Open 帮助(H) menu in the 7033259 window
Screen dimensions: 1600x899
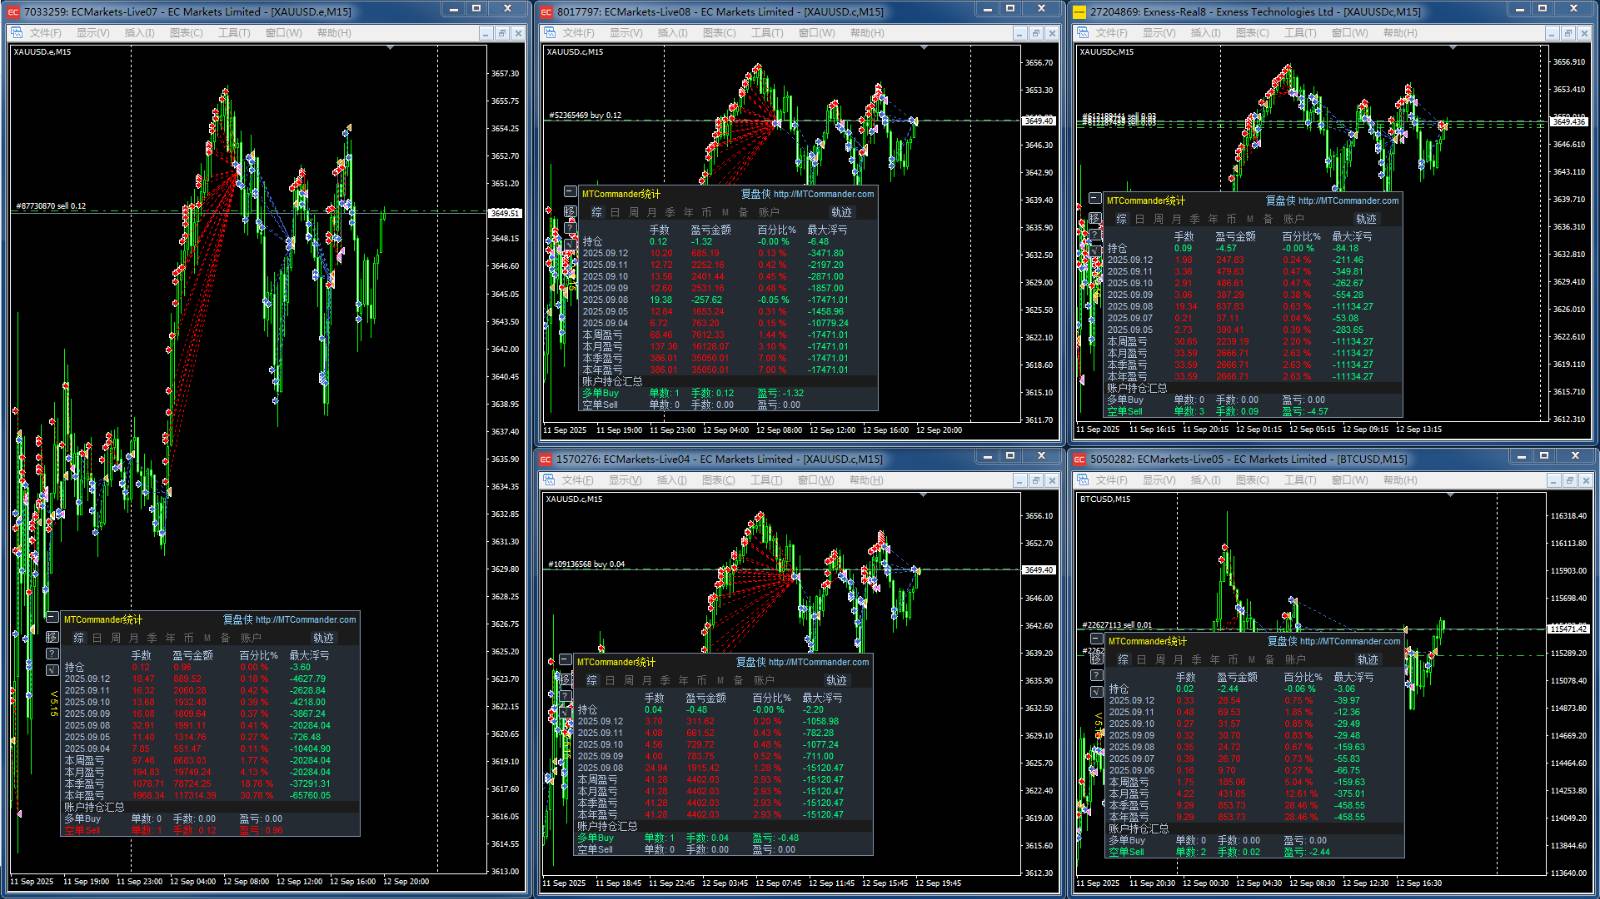click(334, 33)
